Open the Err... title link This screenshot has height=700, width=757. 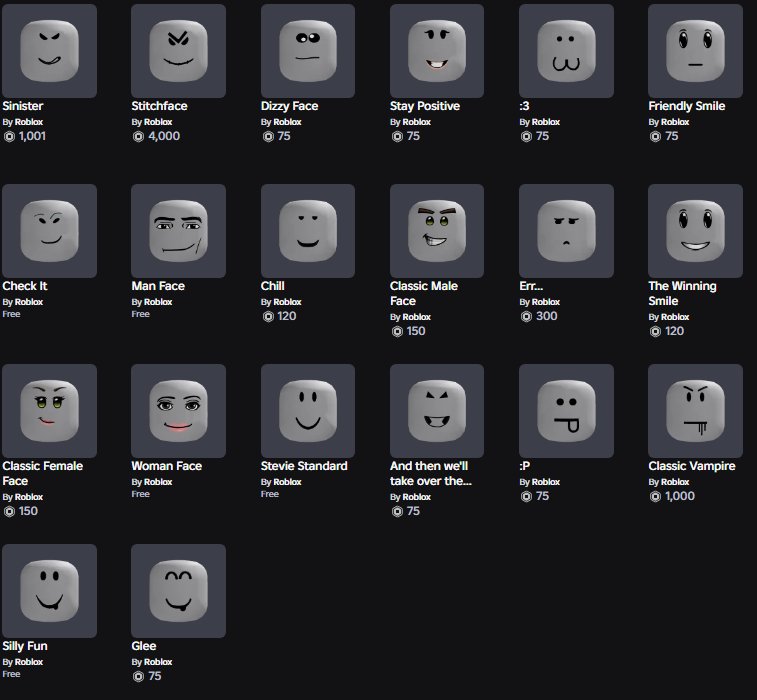click(531, 286)
